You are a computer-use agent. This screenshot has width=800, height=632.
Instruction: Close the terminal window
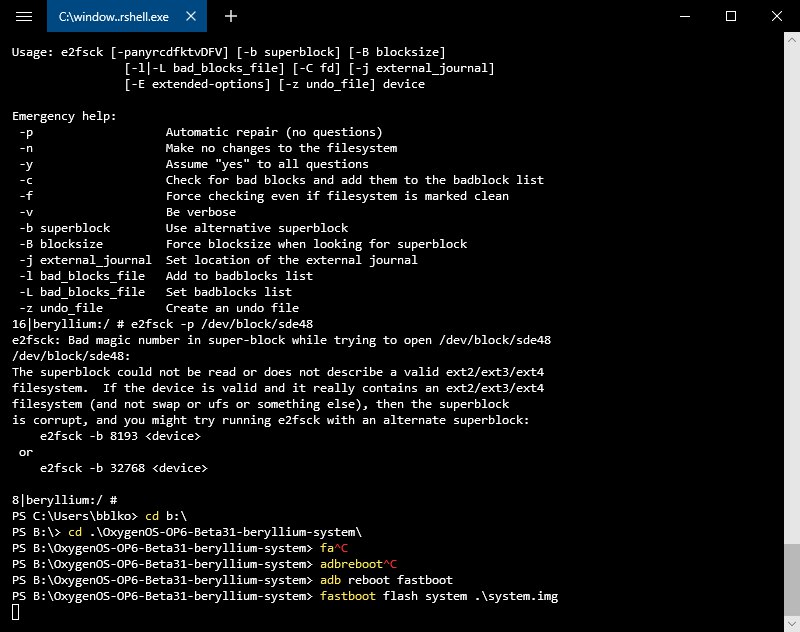tap(777, 16)
